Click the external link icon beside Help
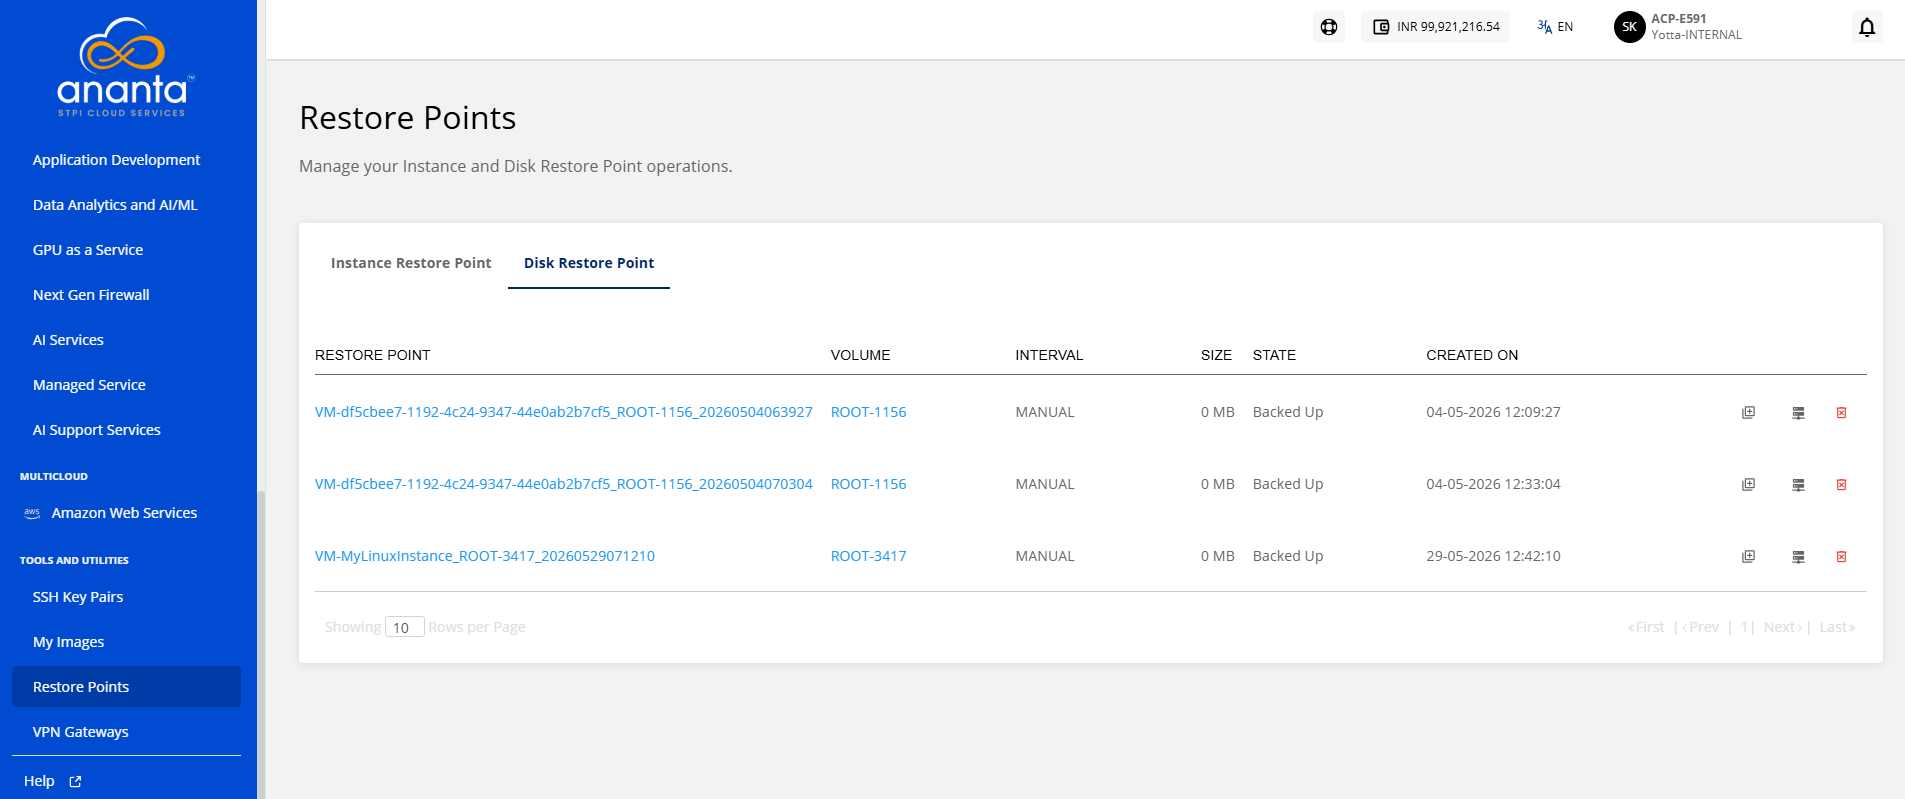The height and width of the screenshot is (799, 1905). click(x=75, y=782)
